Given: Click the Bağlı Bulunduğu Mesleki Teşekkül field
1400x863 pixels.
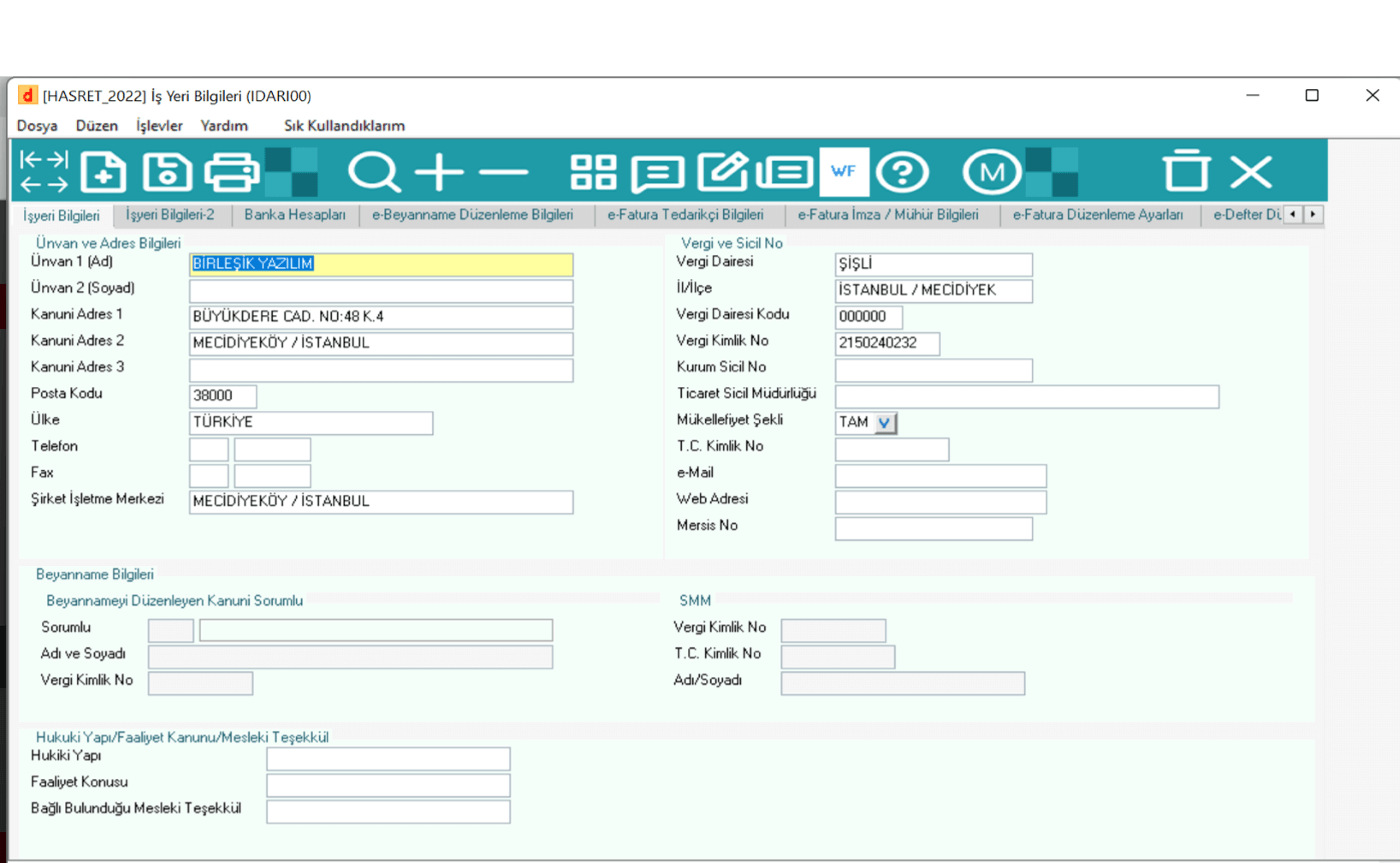Looking at the screenshot, I should [388, 811].
